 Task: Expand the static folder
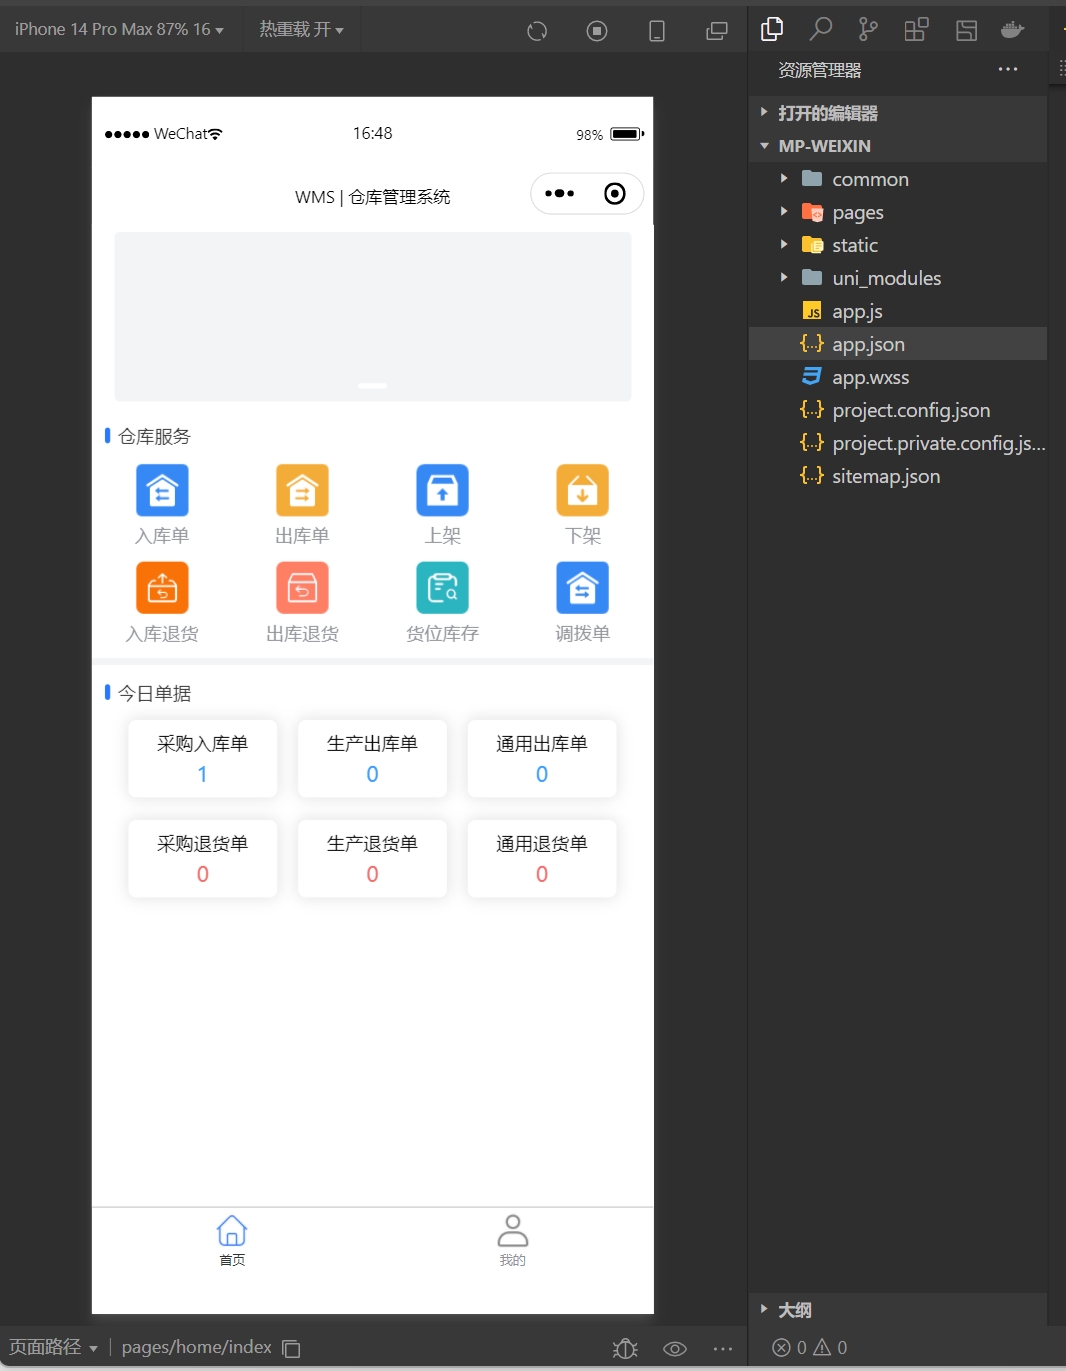898,245
